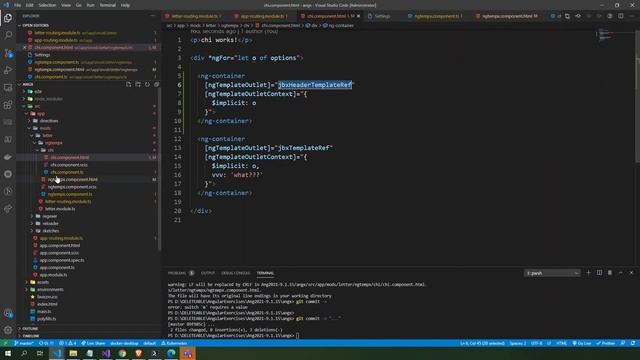640x360 pixels.
Task: Kill terminal with trash icon
Action: coord(610,273)
